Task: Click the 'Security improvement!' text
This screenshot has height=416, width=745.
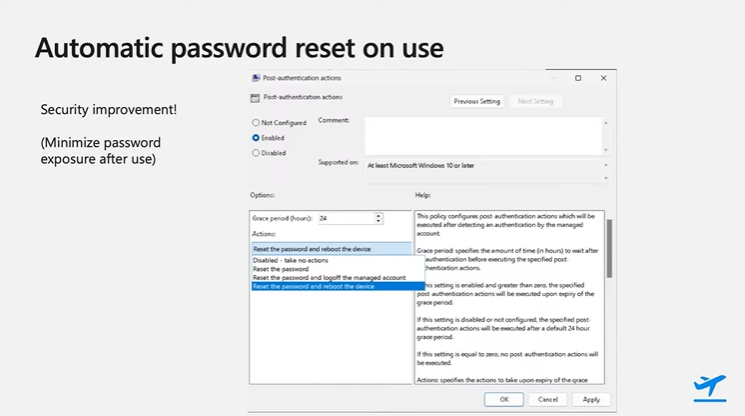Action: point(108,110)
